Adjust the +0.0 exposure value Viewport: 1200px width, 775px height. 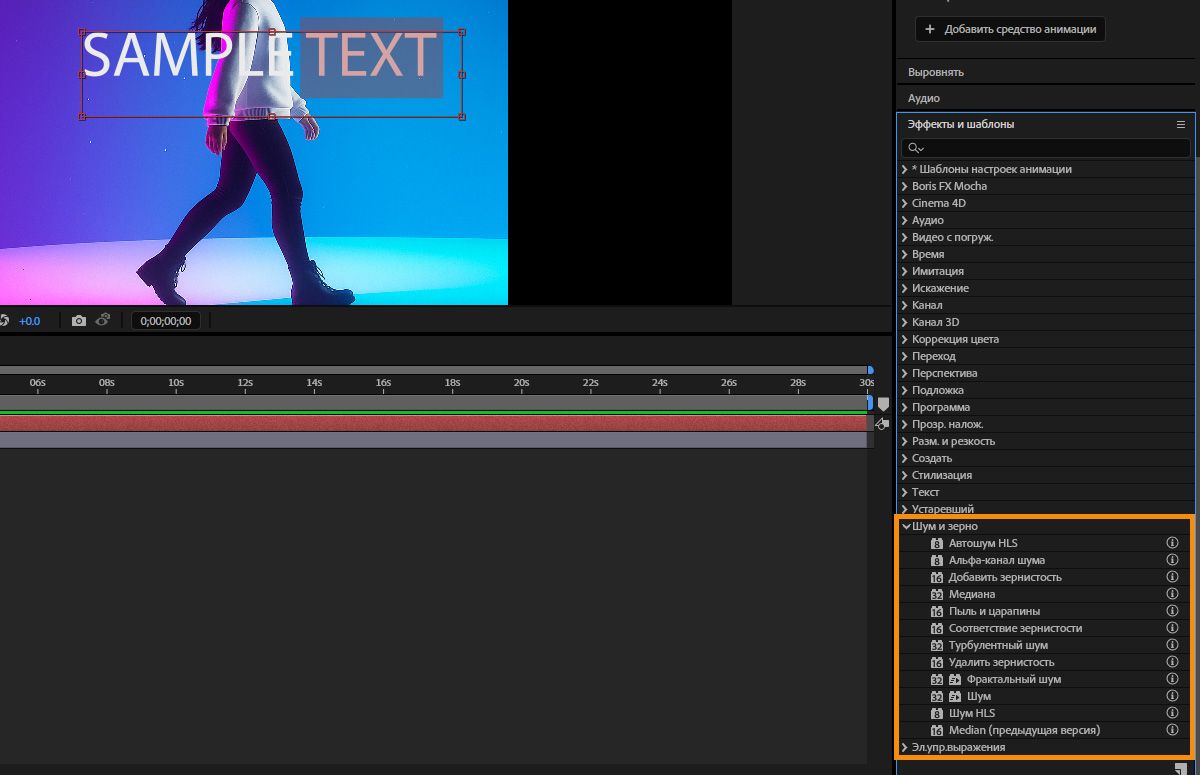29,321
